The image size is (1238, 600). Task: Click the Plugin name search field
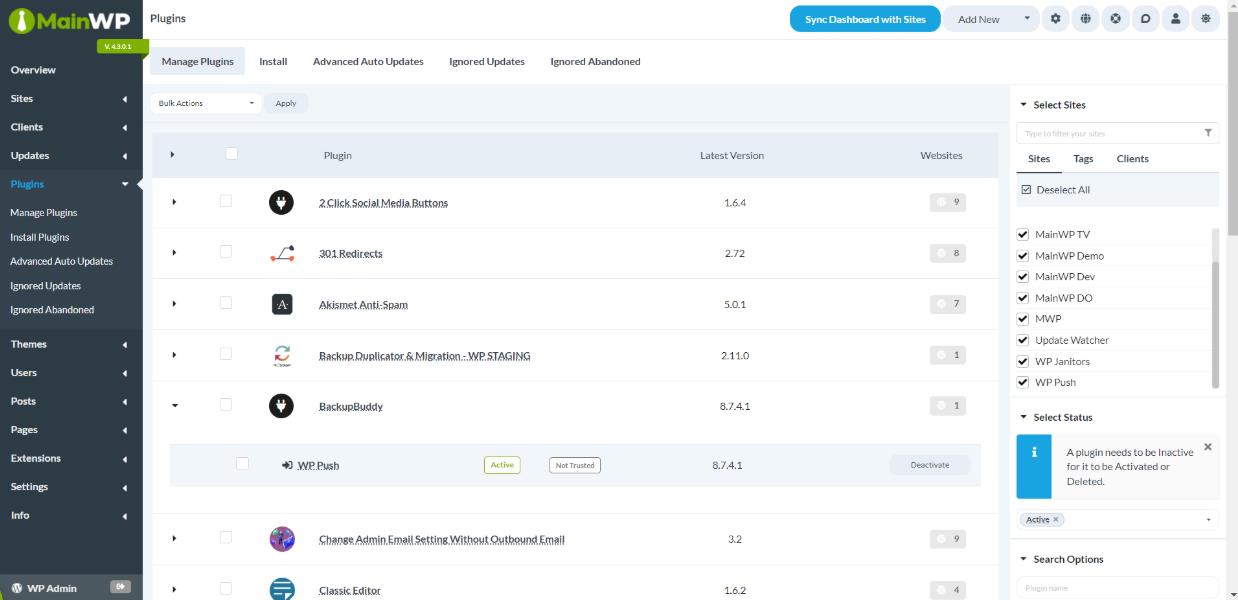[x=1116, y=588]
